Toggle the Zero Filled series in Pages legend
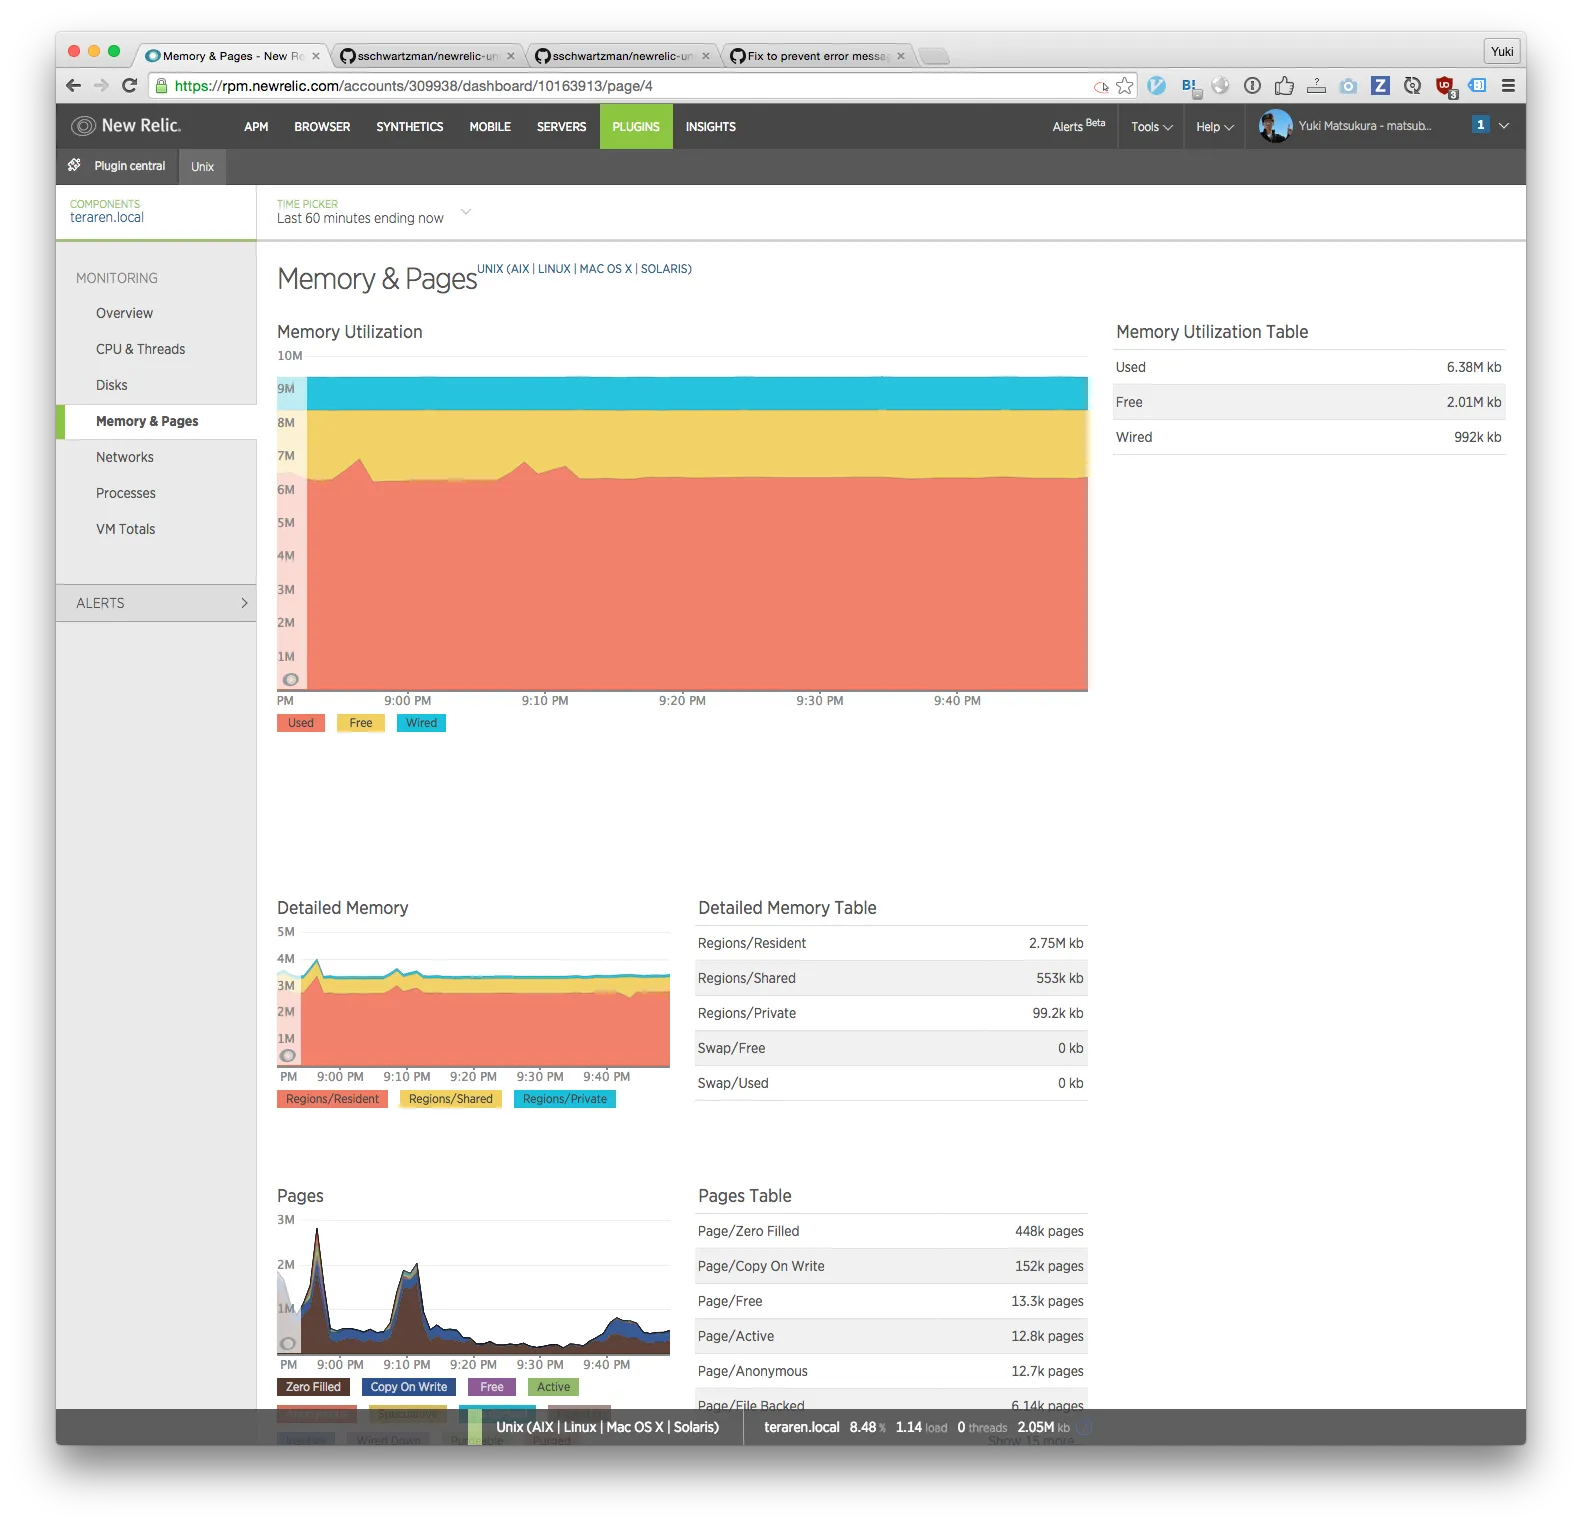Screen dimensions: 1582x1525 [x=313, y=1387]
